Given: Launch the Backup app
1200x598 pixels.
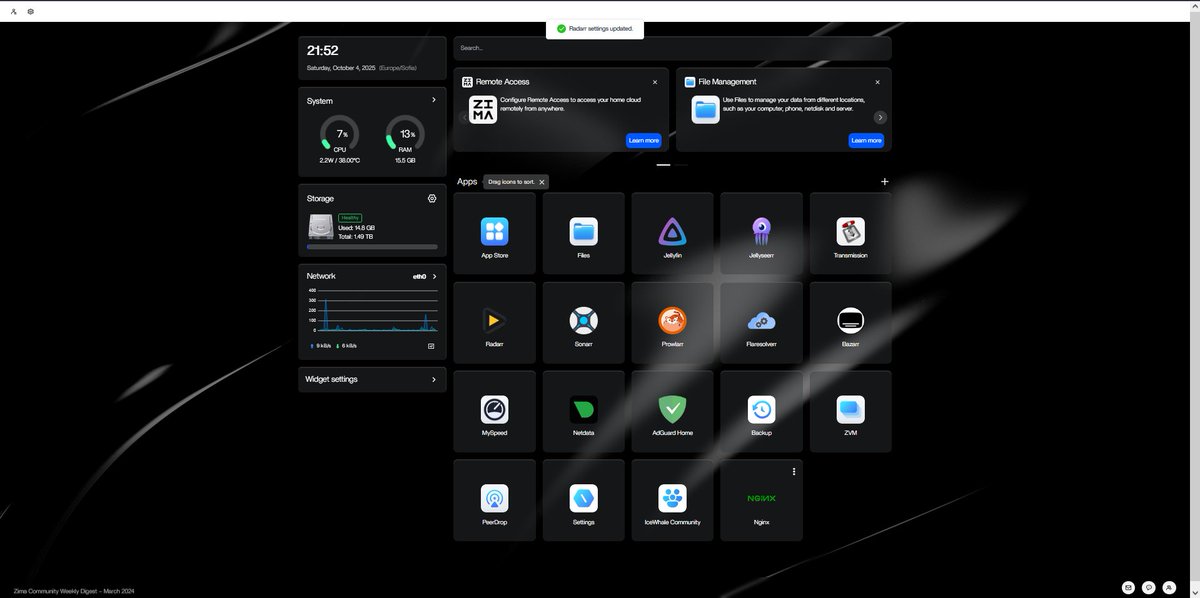Looking at the screenshot, I should click(x=761, y=411).
